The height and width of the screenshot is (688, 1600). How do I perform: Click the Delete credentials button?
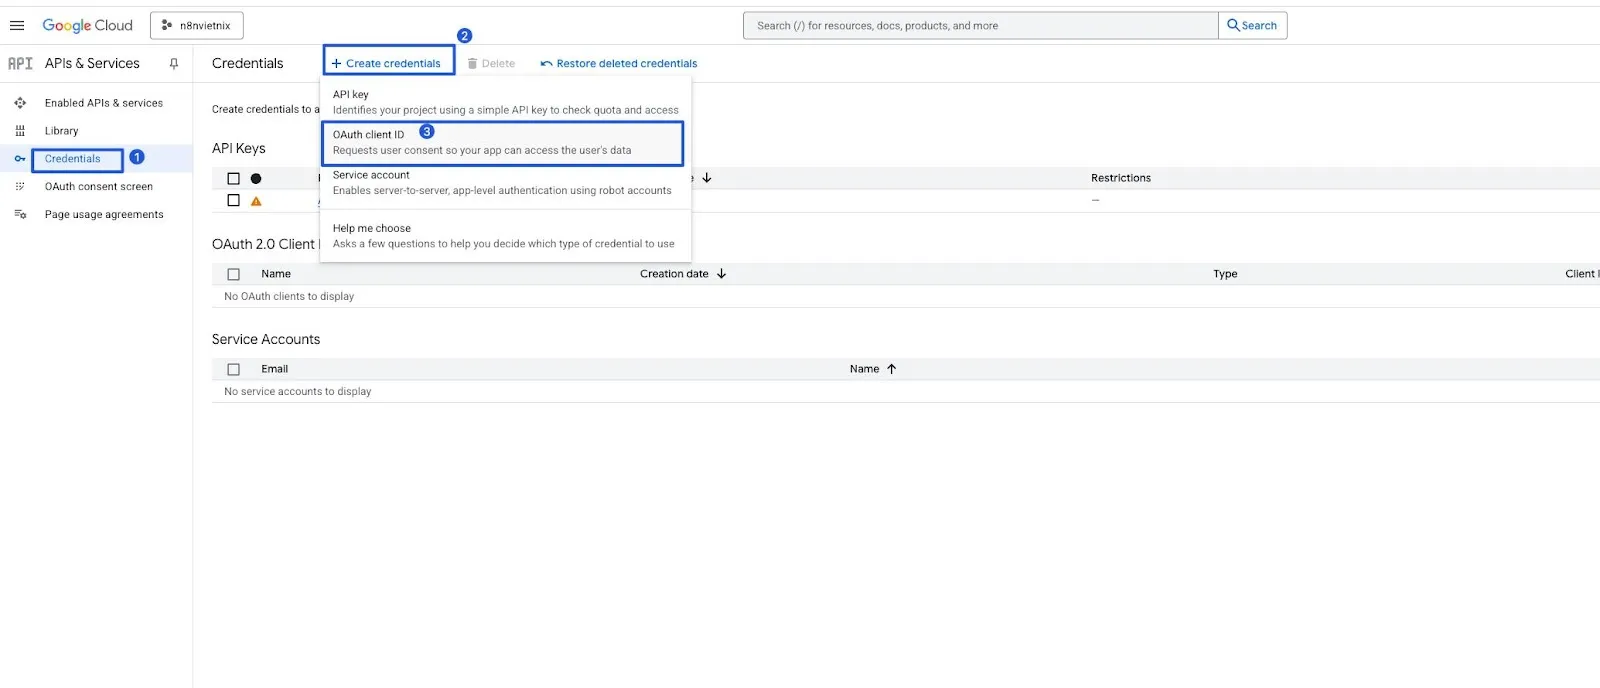pyautogui.click(x=491, y=63)
